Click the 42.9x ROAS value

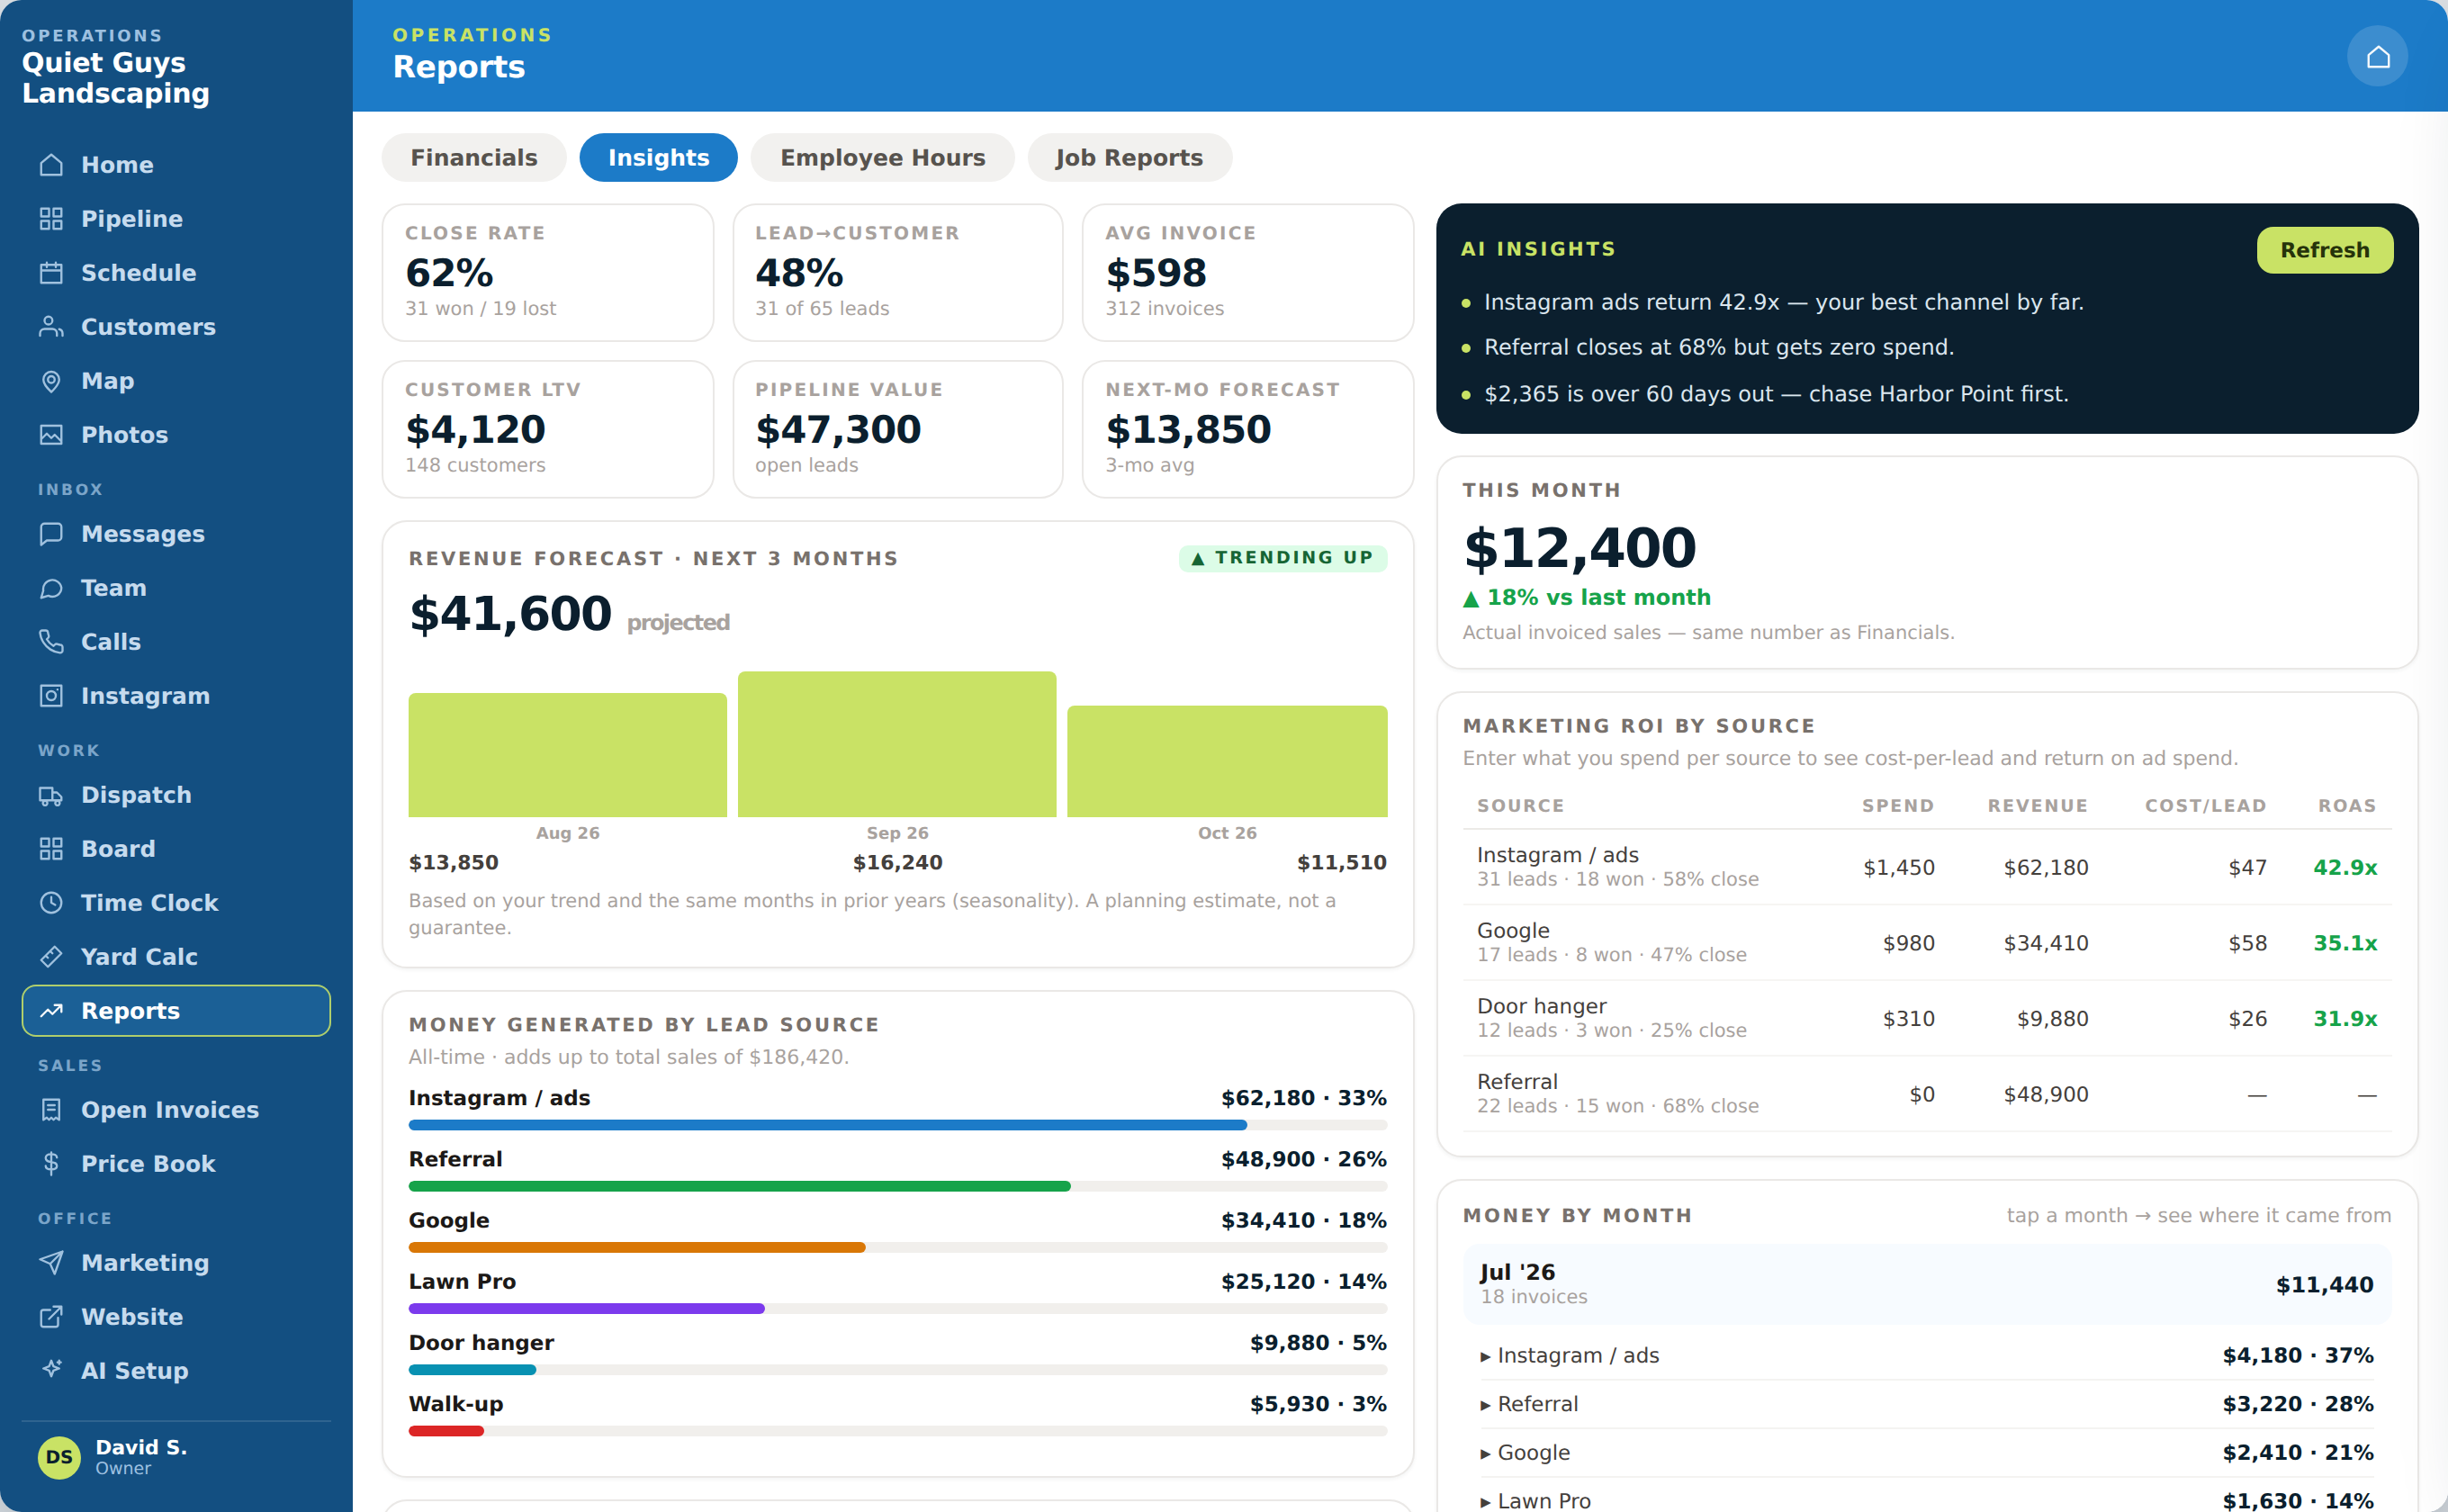(x=2345, y=868)
